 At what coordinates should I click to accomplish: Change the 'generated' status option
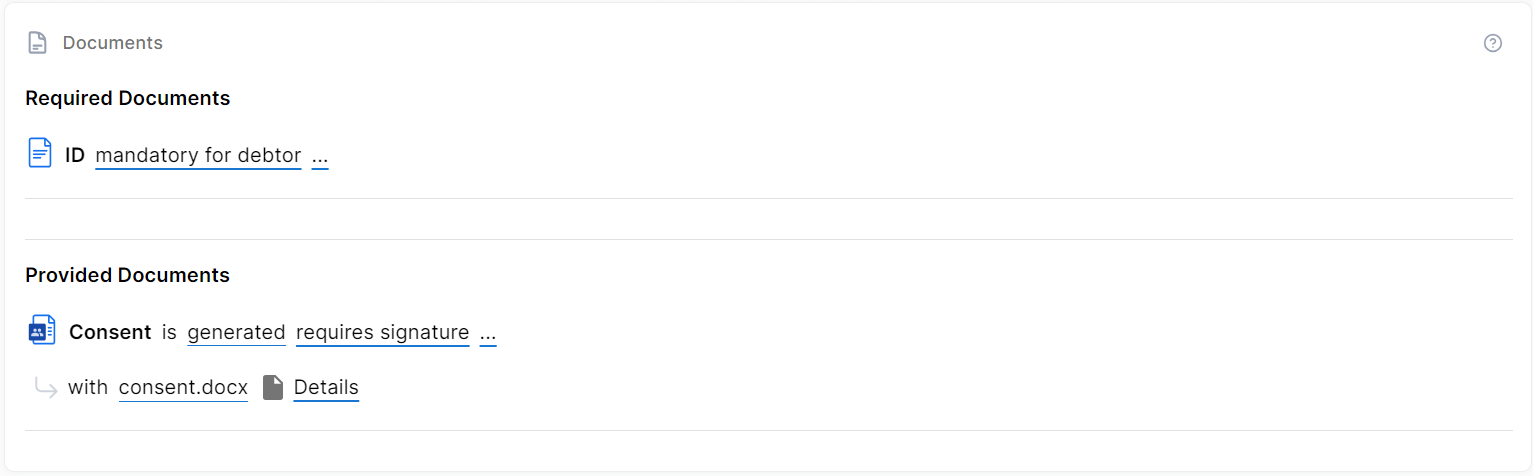(236, 333)
